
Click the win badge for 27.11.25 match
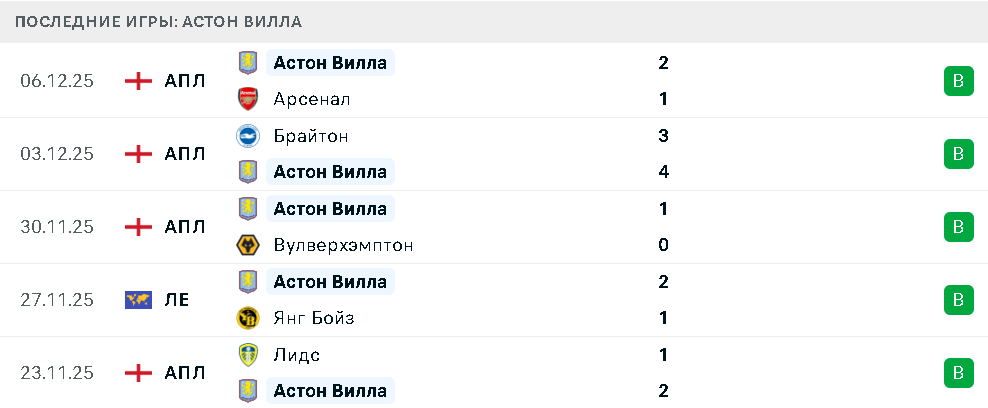(958, 299)
